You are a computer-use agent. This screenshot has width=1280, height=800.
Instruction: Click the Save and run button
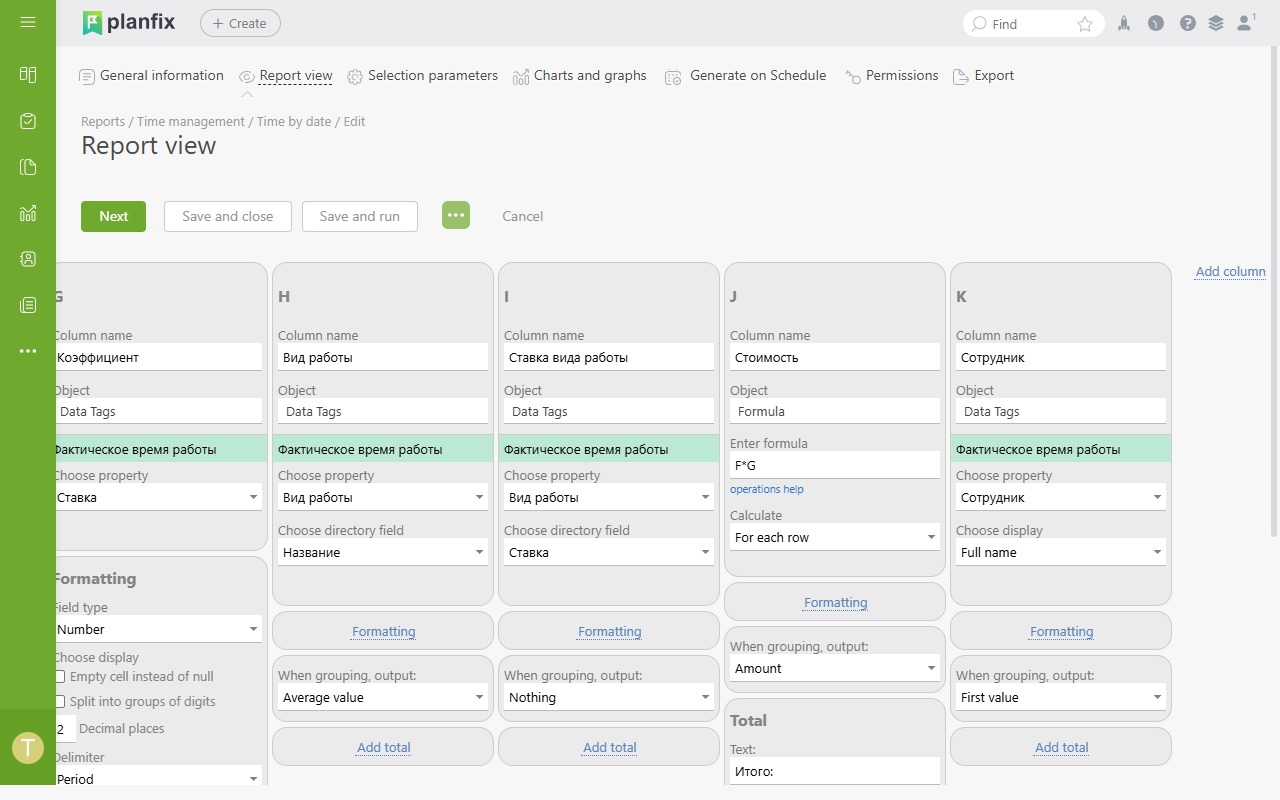tap(360, 216)
